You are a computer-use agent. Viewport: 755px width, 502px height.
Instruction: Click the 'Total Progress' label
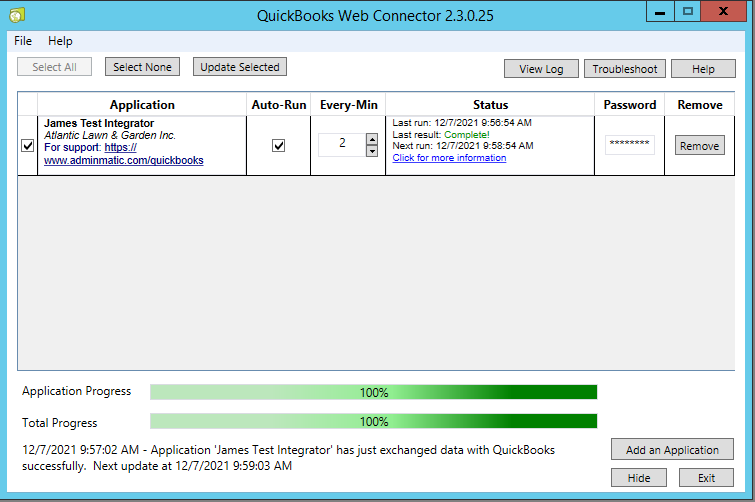pyautogui.click(x=59, y=423)
